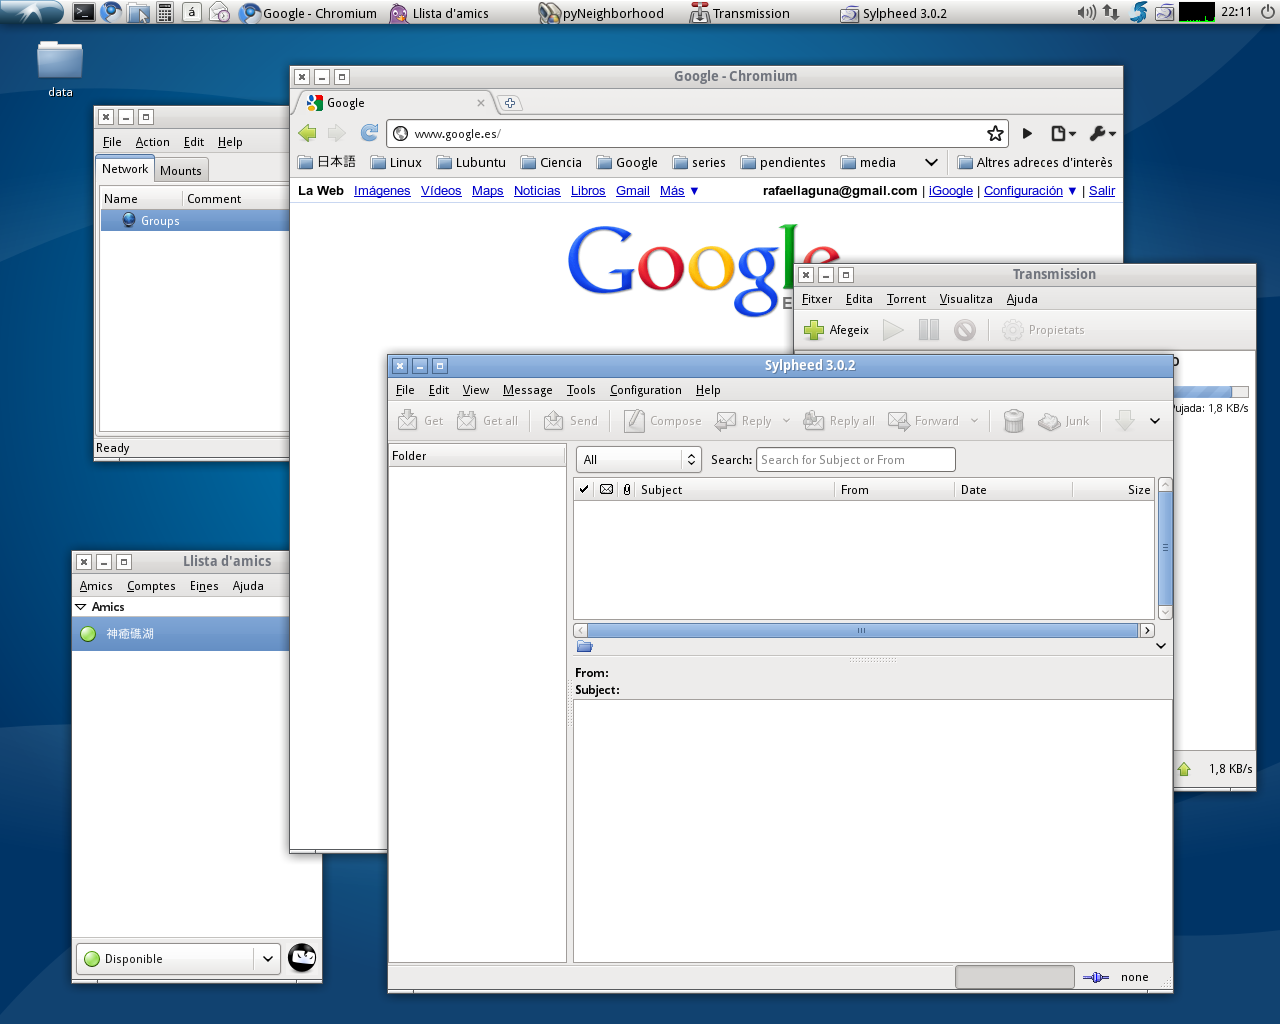
Task: Click the checkmark column header in Sylpheed
Action: coord(584,489)
